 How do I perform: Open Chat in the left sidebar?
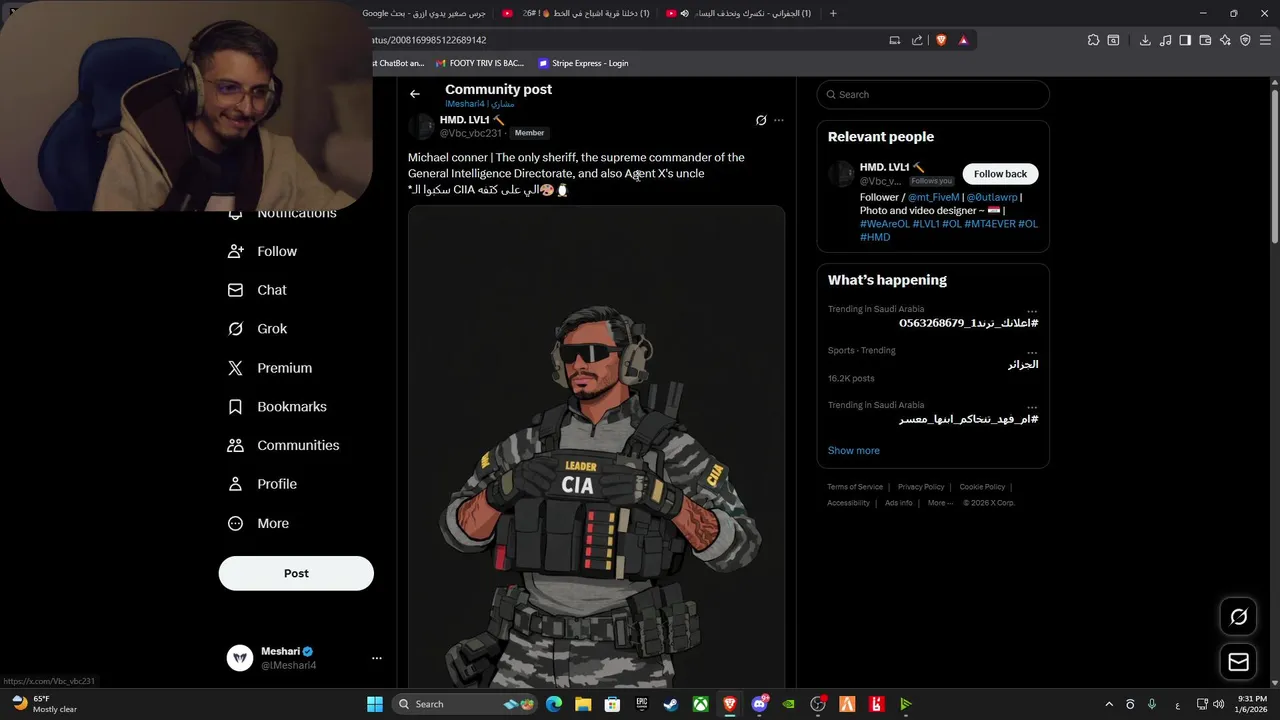pos(258,290)
